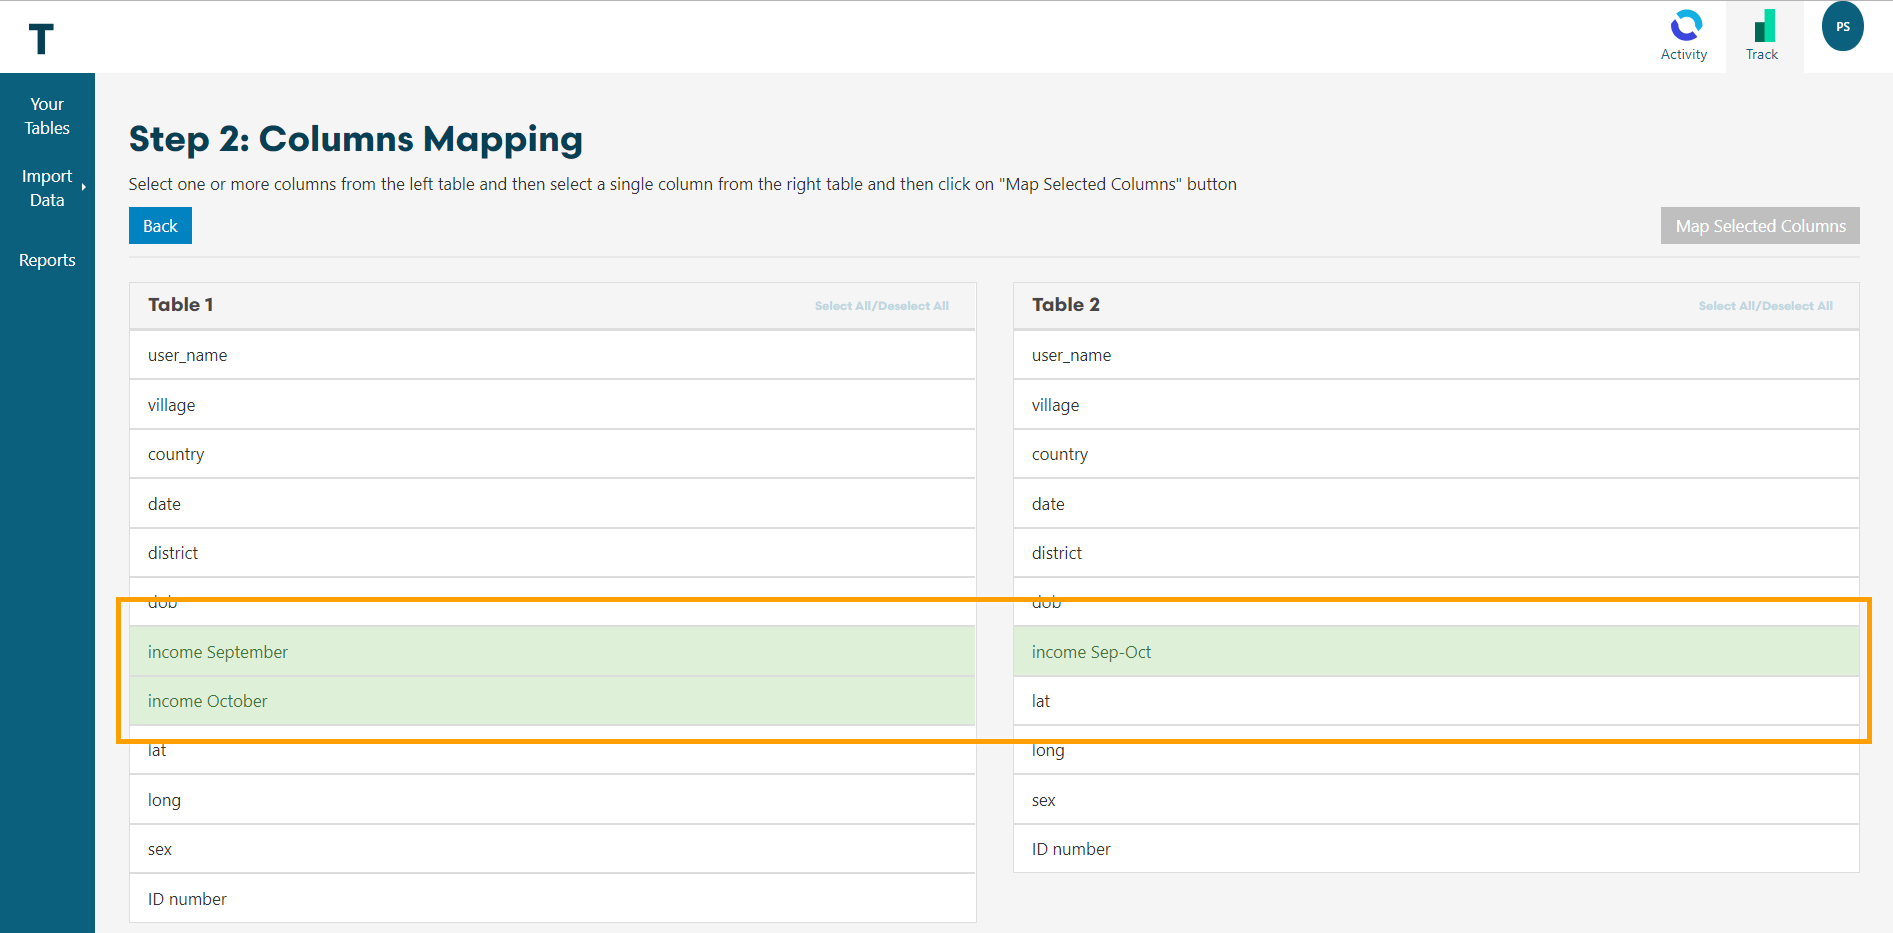Click the Back button

click(x=160, y=226)
